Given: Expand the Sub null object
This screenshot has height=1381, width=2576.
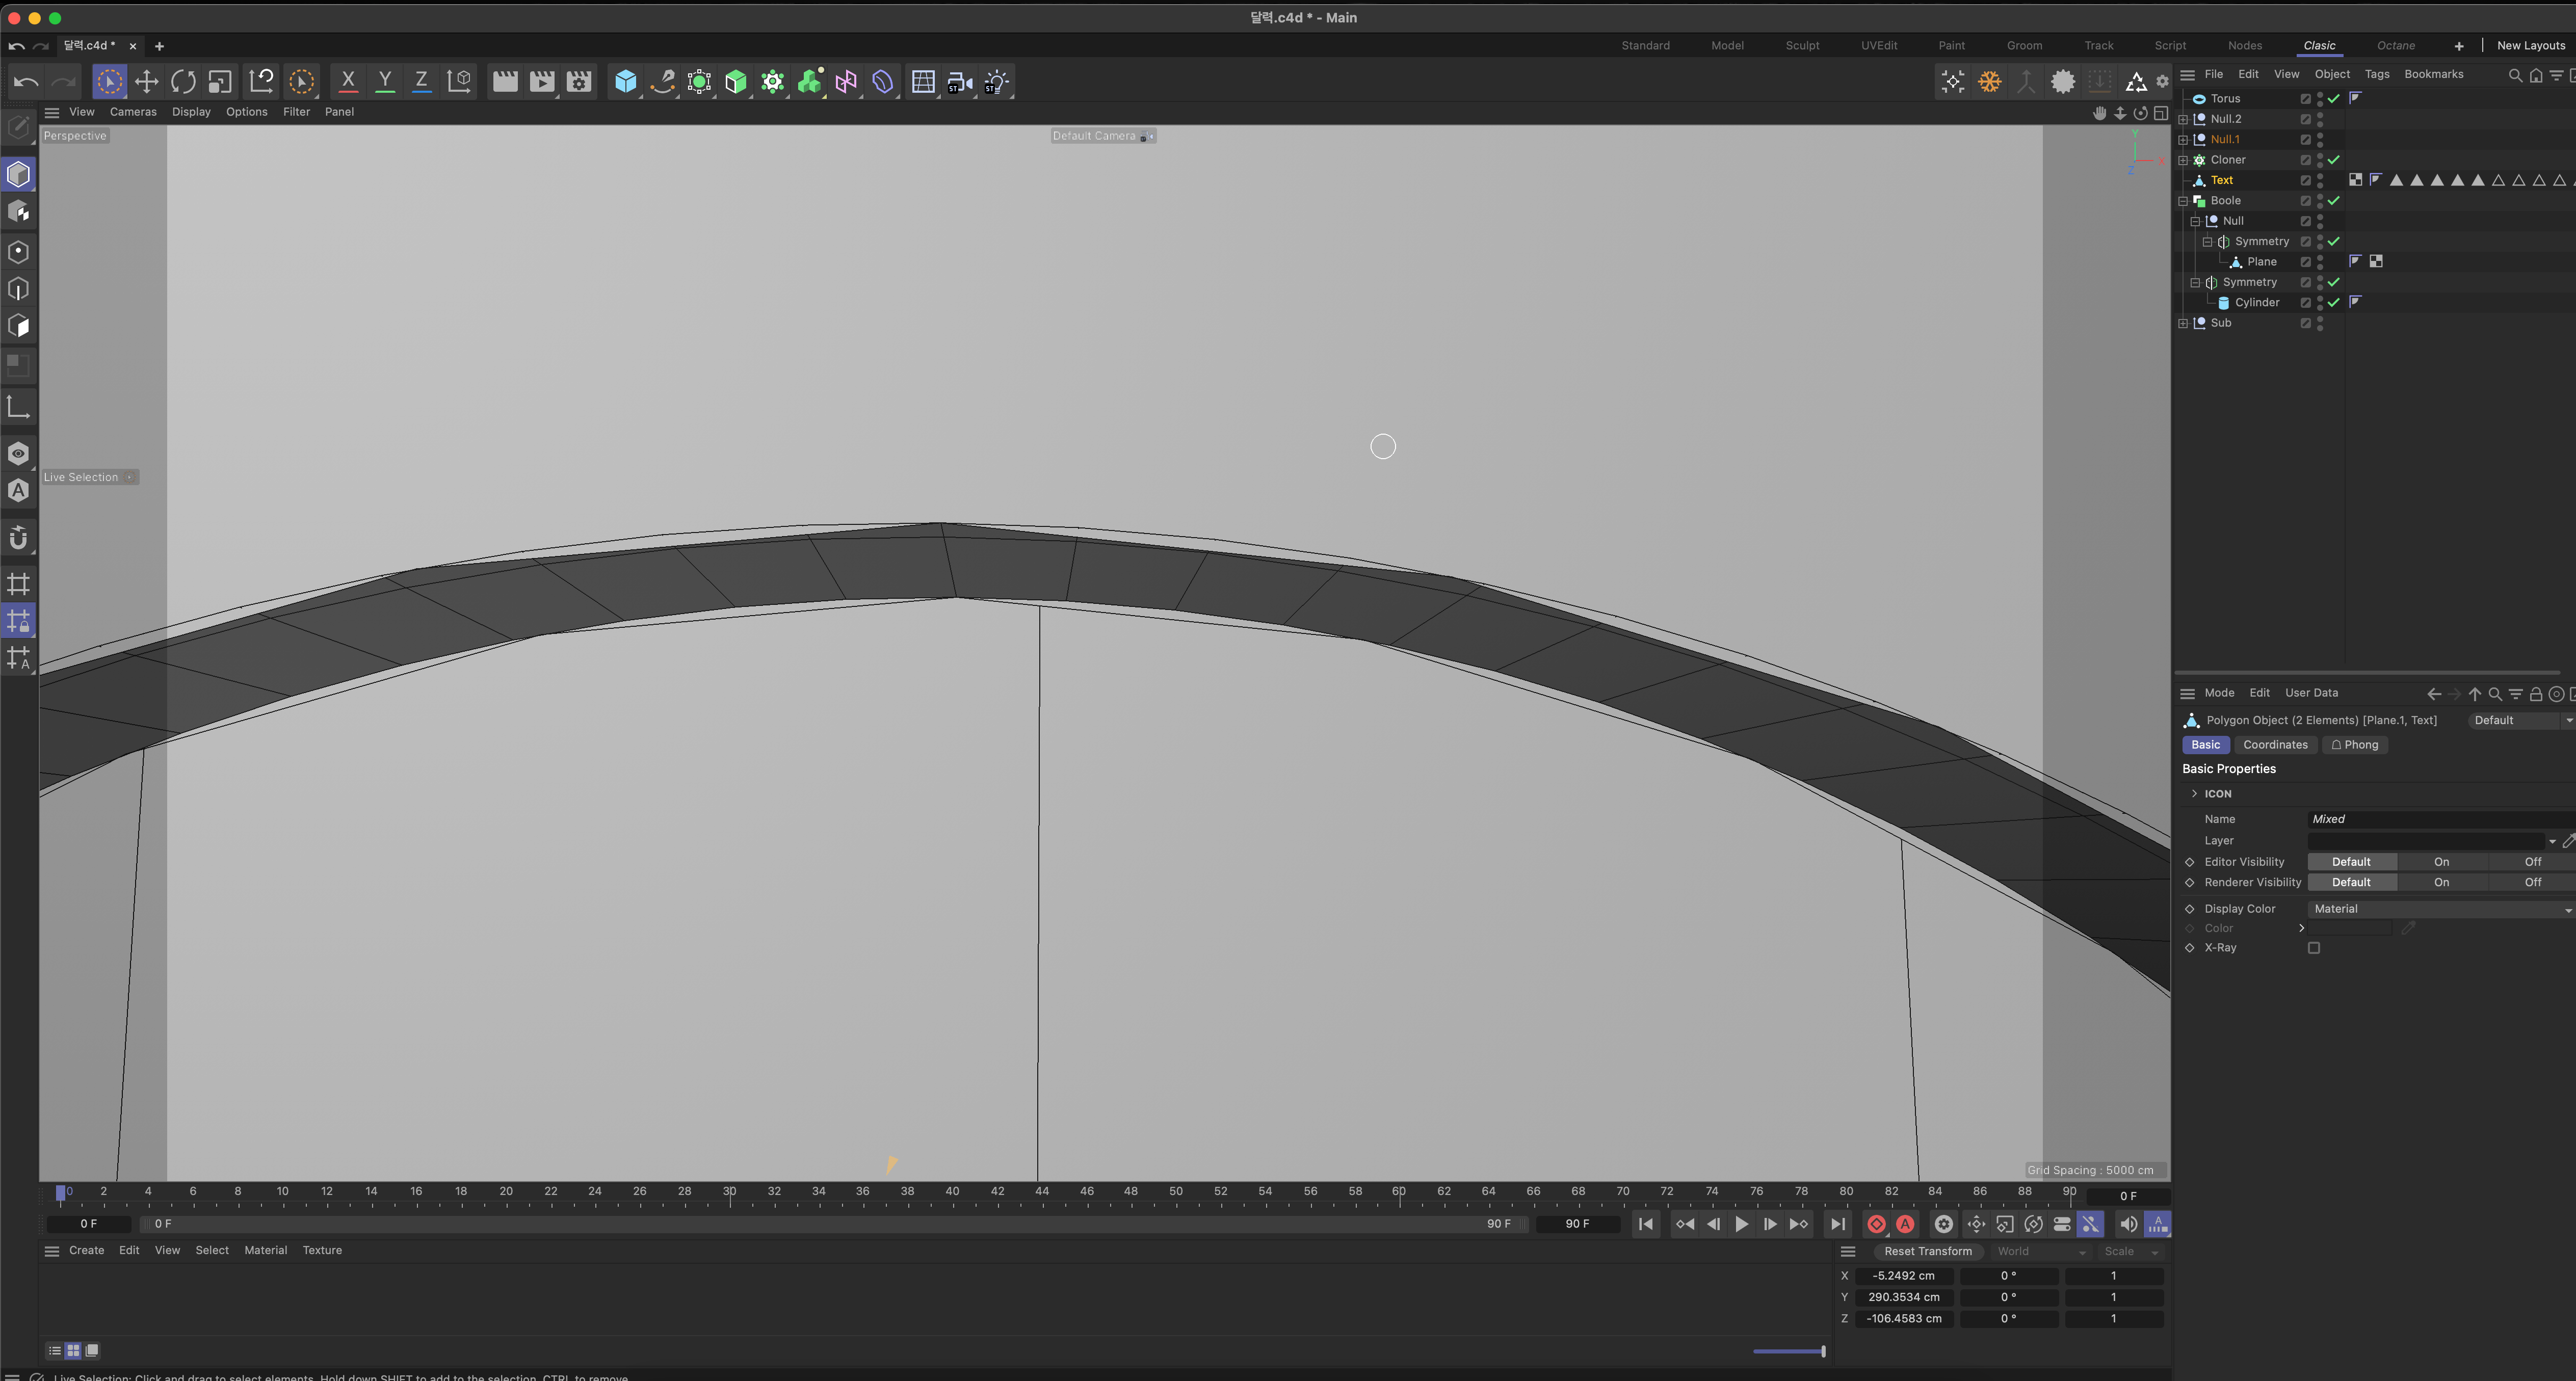Looking at the screenshot, I should (x=2183, y=323).
